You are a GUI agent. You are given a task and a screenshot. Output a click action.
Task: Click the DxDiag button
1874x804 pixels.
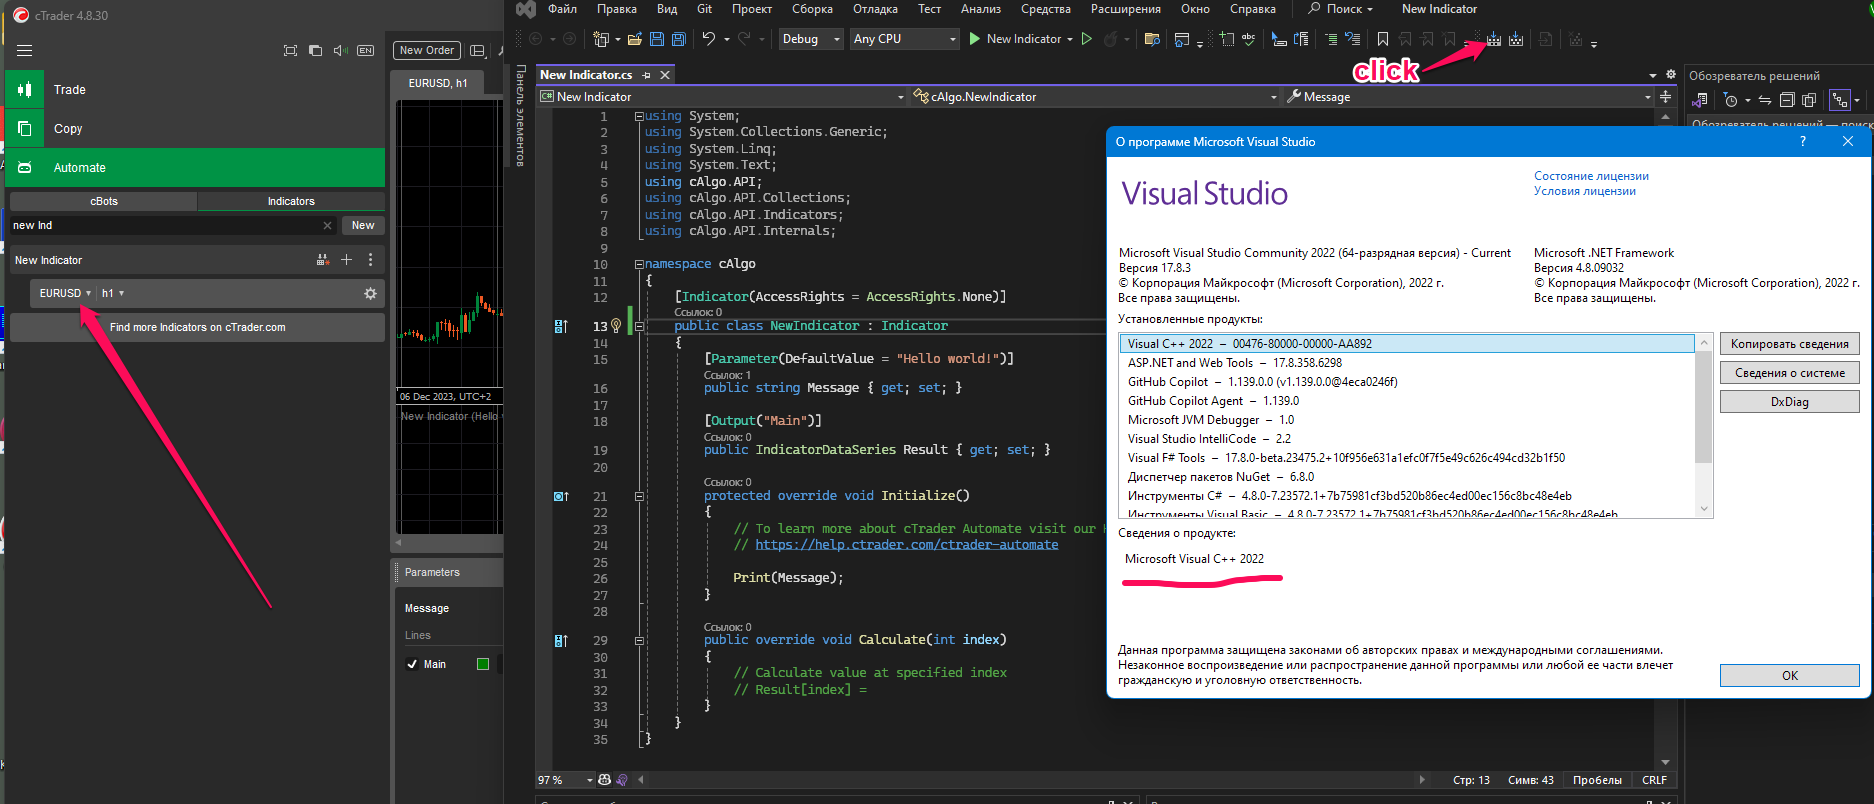[x=1789, y=402]
